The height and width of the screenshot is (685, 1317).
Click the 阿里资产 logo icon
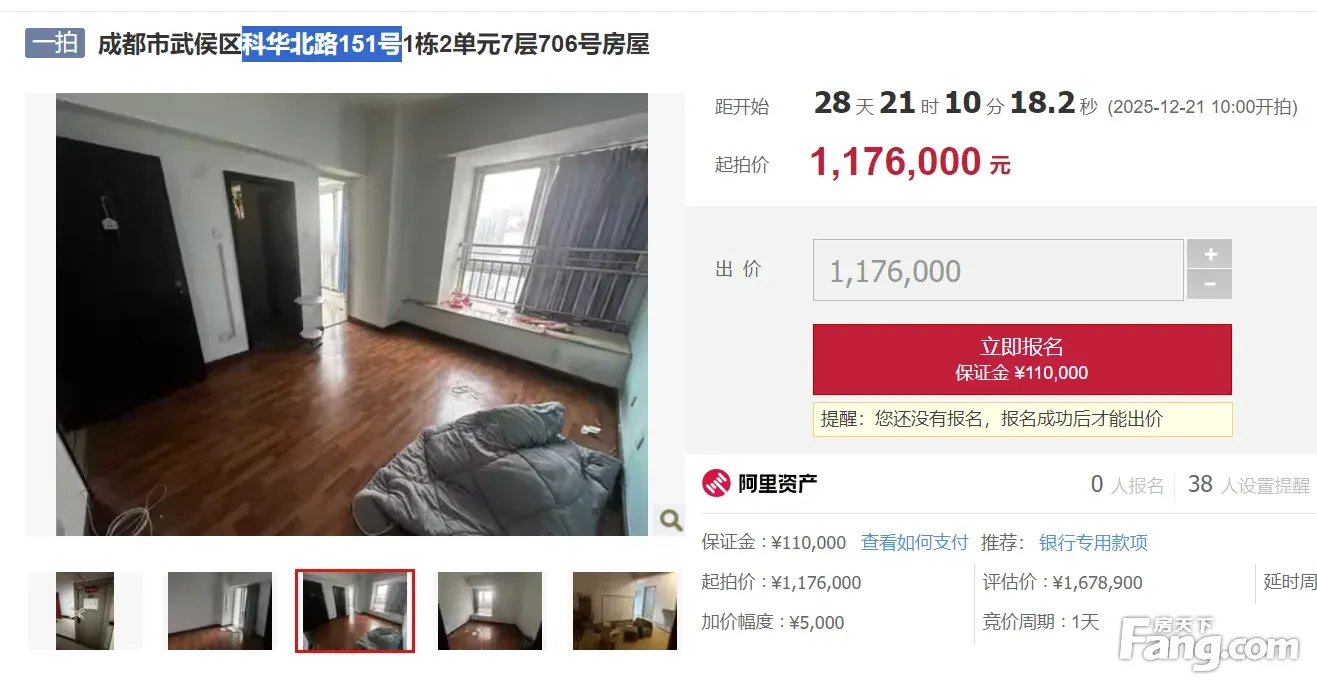pos(716,484)
